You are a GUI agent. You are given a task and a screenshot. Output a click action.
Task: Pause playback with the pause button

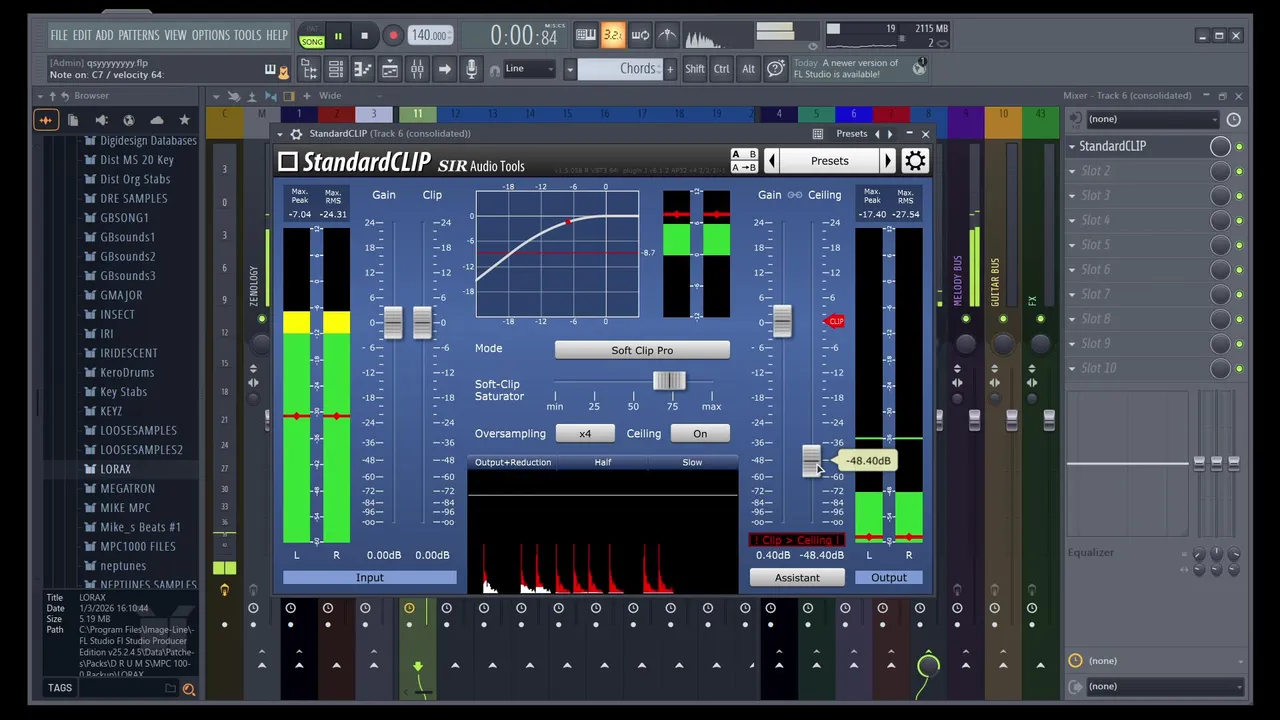click(338, 36)
